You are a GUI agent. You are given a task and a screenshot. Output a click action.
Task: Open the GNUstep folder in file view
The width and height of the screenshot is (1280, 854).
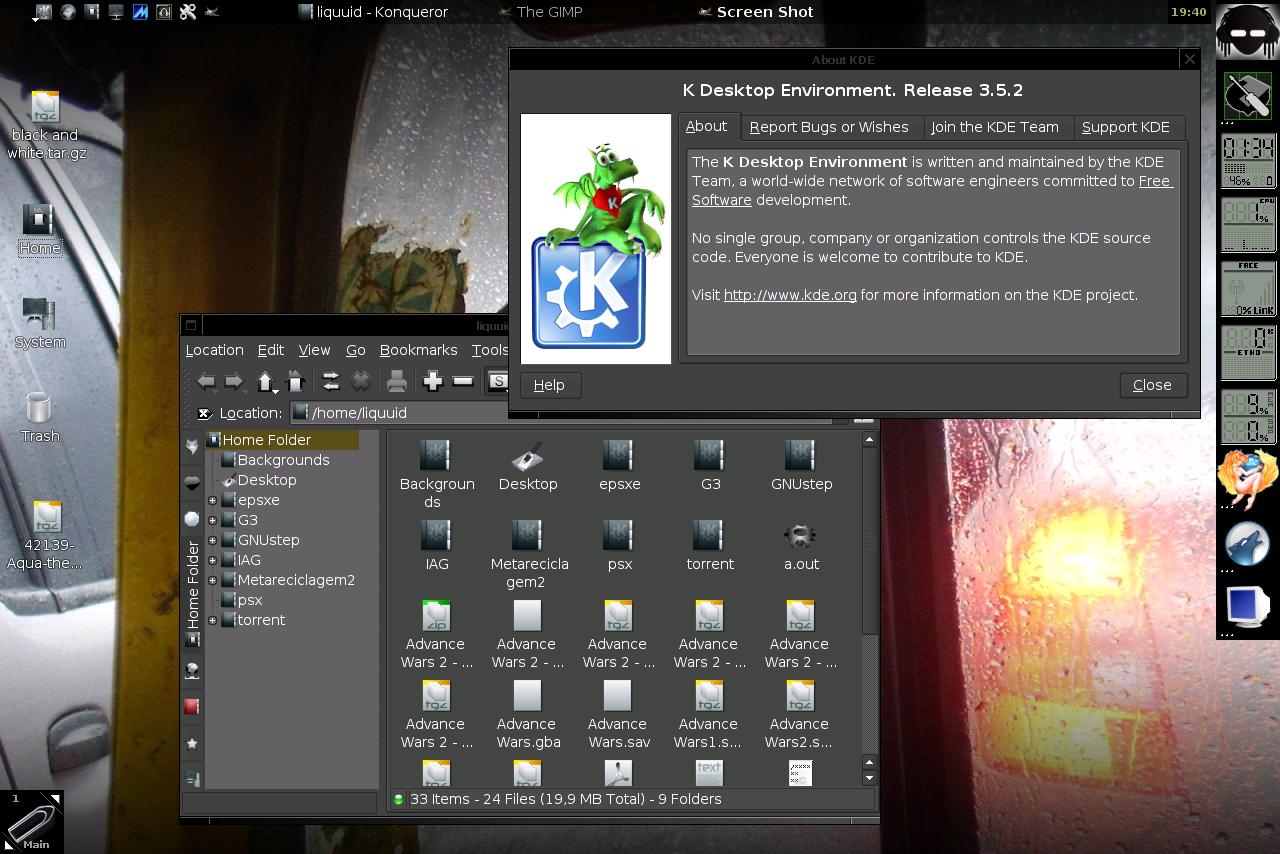click(801, 466)
